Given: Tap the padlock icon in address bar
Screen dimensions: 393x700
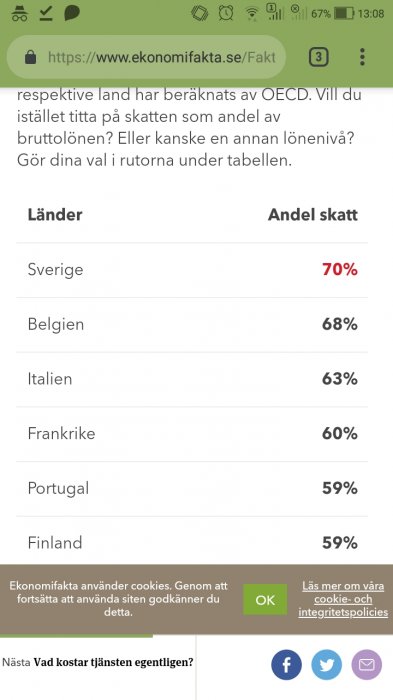Looking at the screenshot, I should 30,57.
